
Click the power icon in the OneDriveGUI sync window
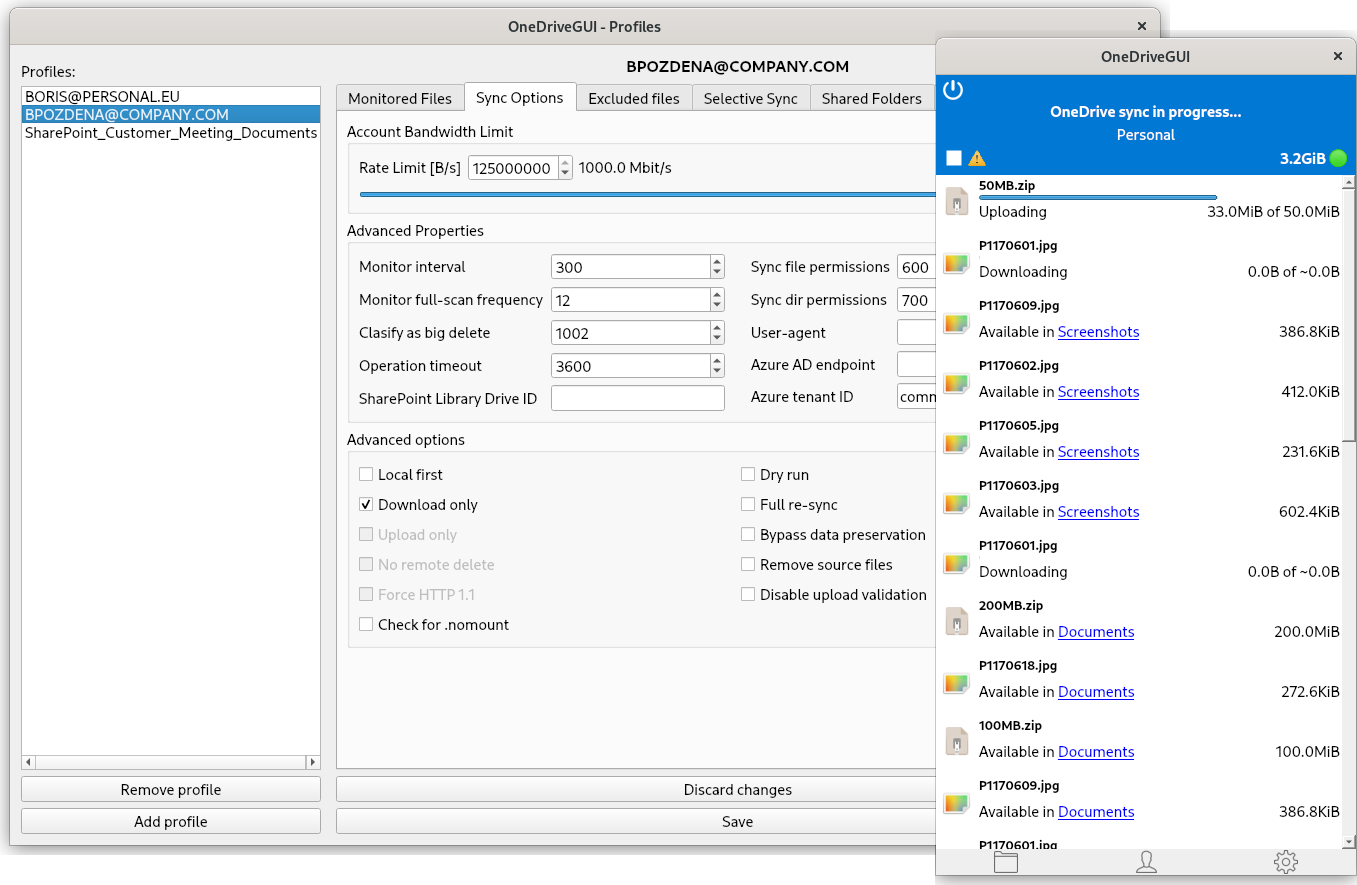coord(953,90)
